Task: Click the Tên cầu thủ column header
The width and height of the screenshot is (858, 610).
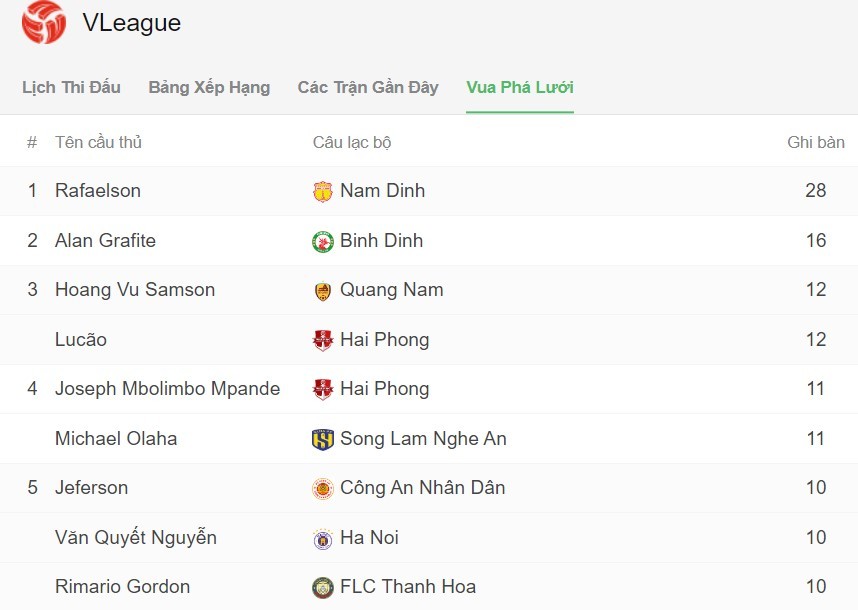Action: [98, 142]
